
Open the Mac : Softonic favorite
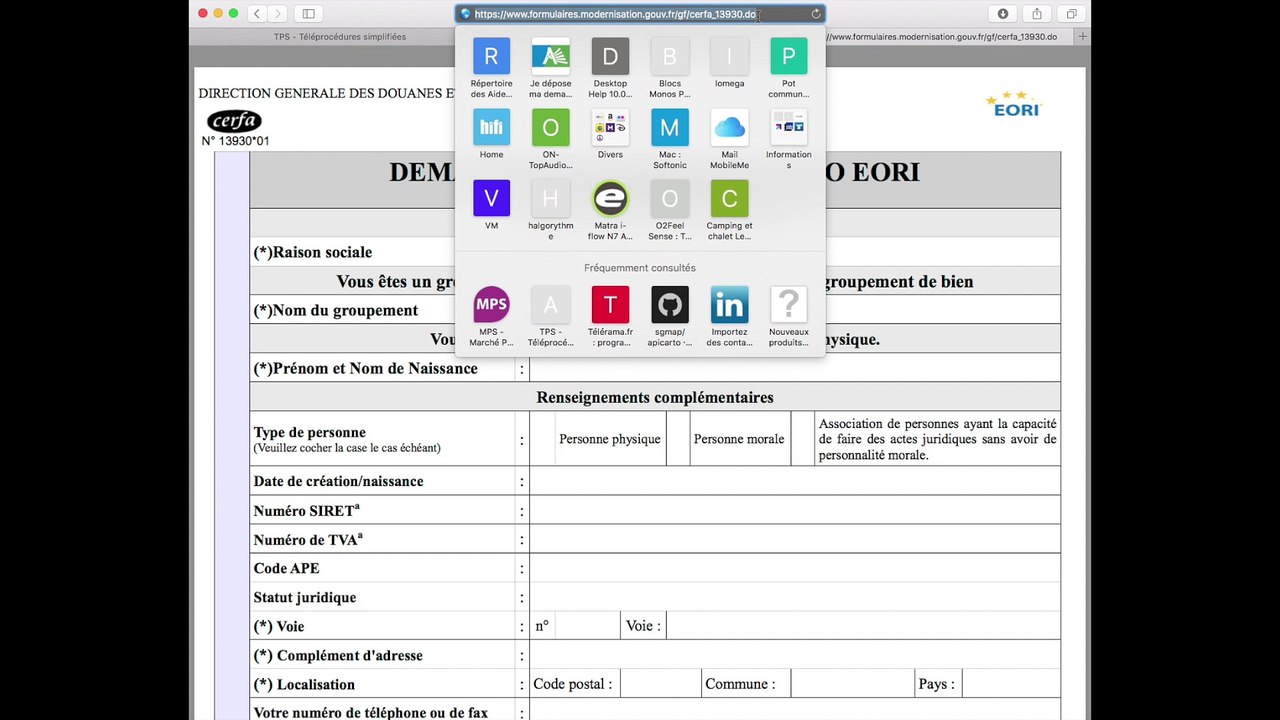pyautogui.click(x=670, y=138)
